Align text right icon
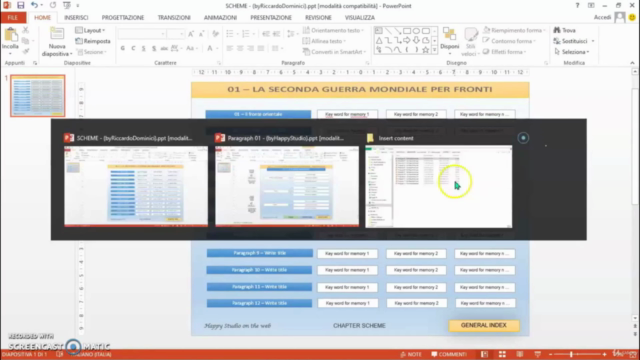 point(250,48)
